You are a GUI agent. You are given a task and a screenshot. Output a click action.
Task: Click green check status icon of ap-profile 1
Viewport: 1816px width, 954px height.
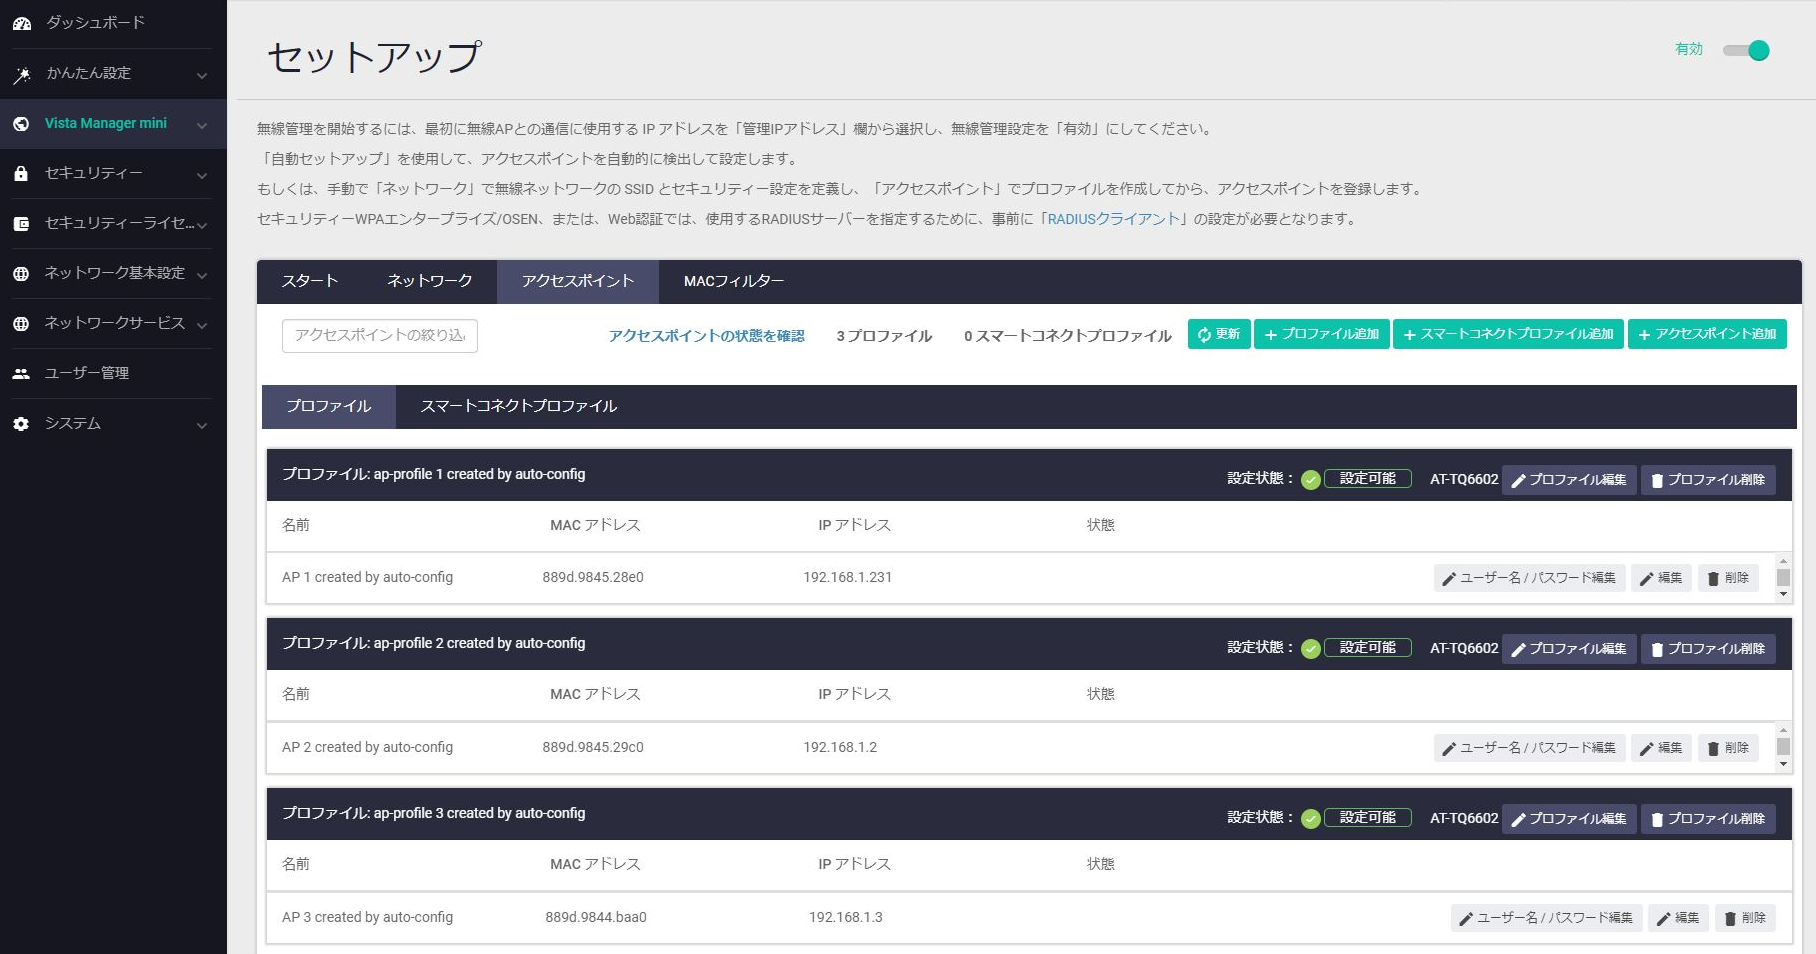point(1310,480)
